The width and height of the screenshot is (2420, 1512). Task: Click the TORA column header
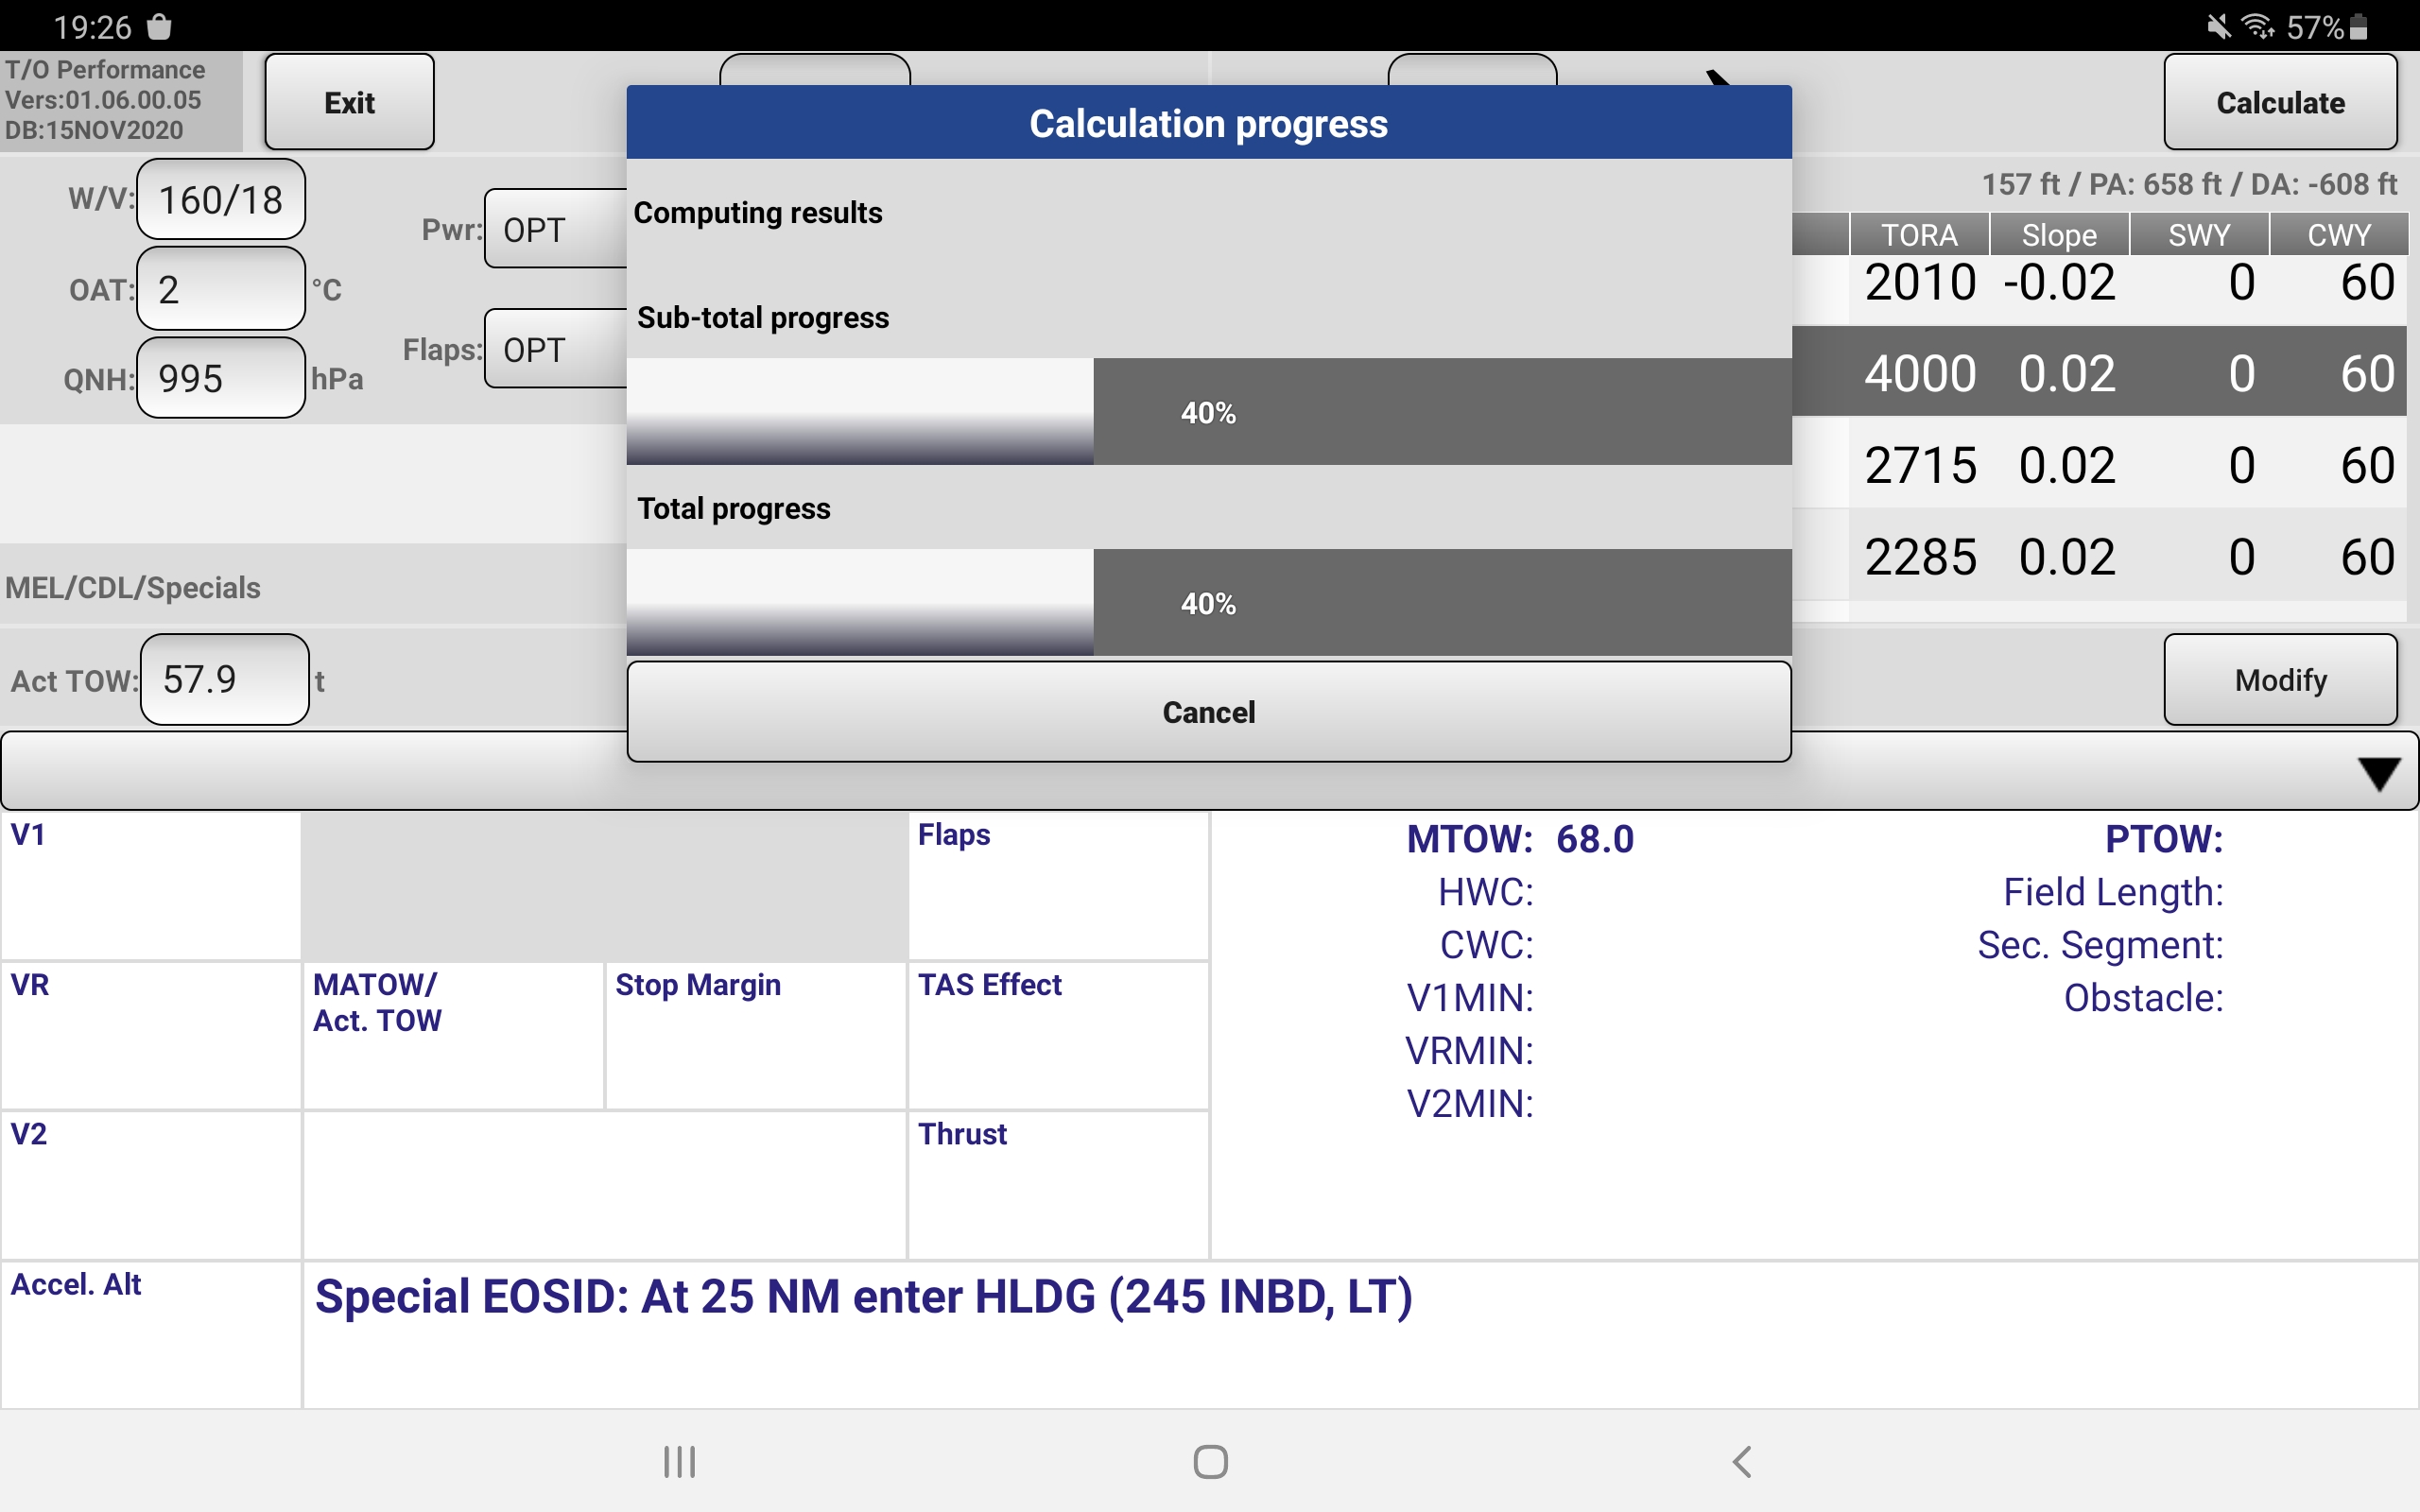pos(1919,234)
